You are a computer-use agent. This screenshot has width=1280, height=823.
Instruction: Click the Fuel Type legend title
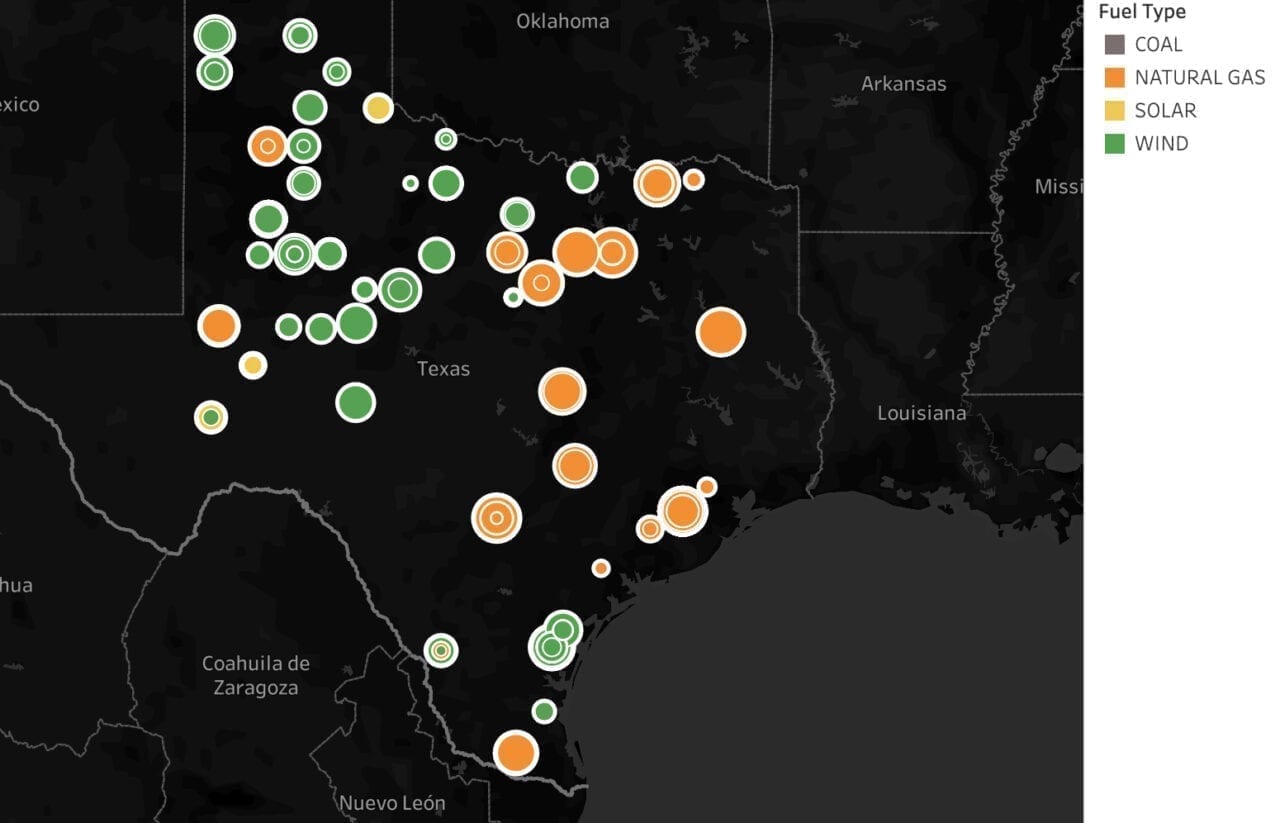(x=1143, y=11)
